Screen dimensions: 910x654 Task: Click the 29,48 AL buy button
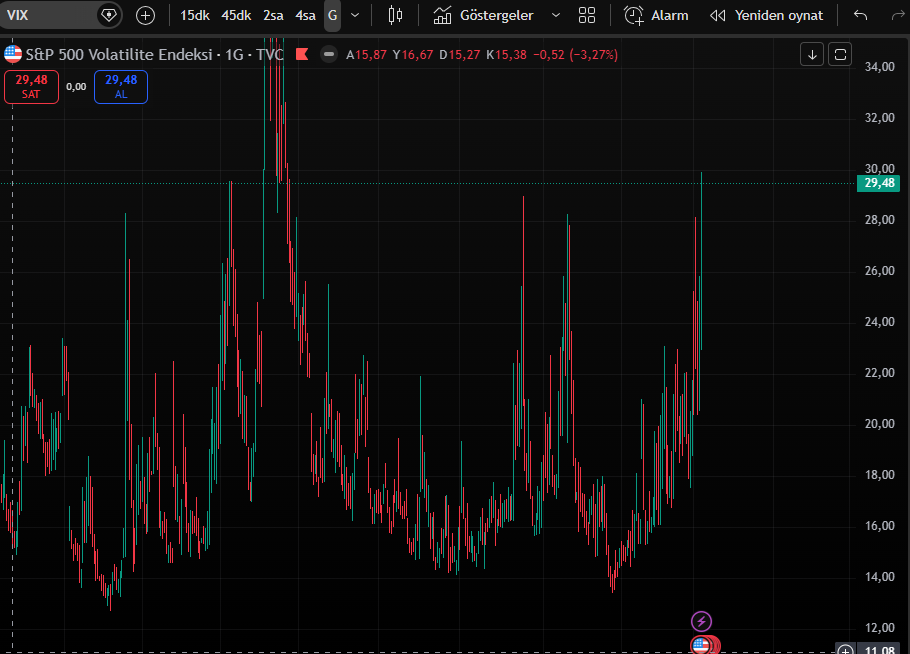[121, 87]
